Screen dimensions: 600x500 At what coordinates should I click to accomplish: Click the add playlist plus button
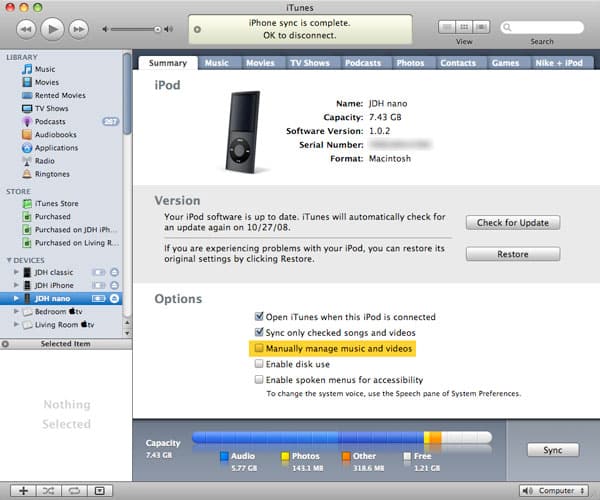point(23,491)
